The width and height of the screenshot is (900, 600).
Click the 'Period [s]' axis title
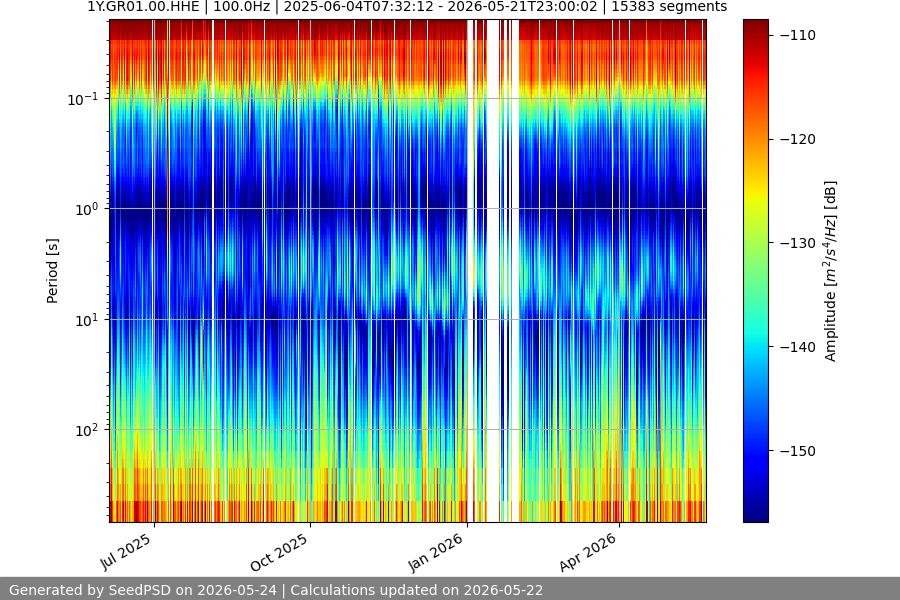click(52, 271)
